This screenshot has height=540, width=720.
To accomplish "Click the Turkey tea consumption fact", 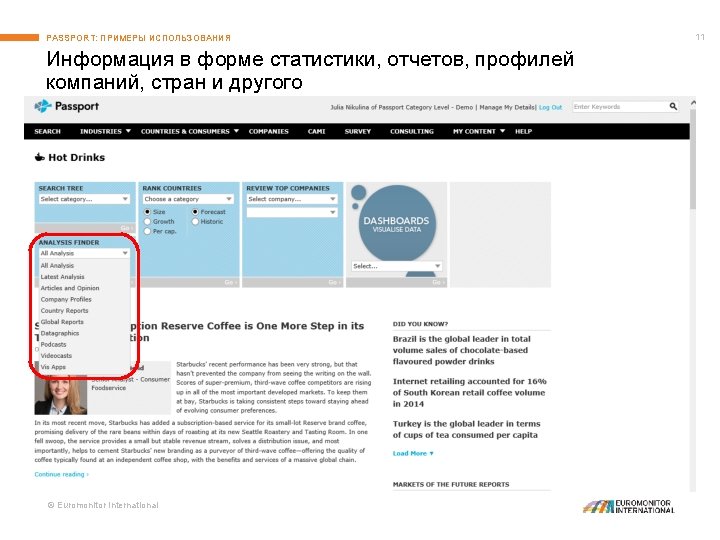I will [466, 429].
